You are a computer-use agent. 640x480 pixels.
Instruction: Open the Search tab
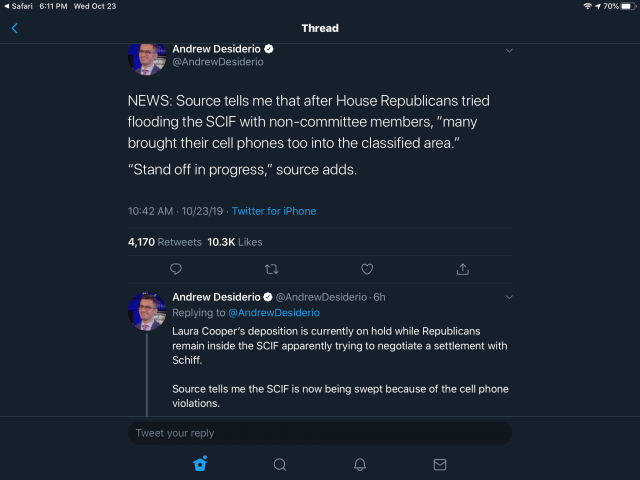pyautogui.click(x=280, y=464)
